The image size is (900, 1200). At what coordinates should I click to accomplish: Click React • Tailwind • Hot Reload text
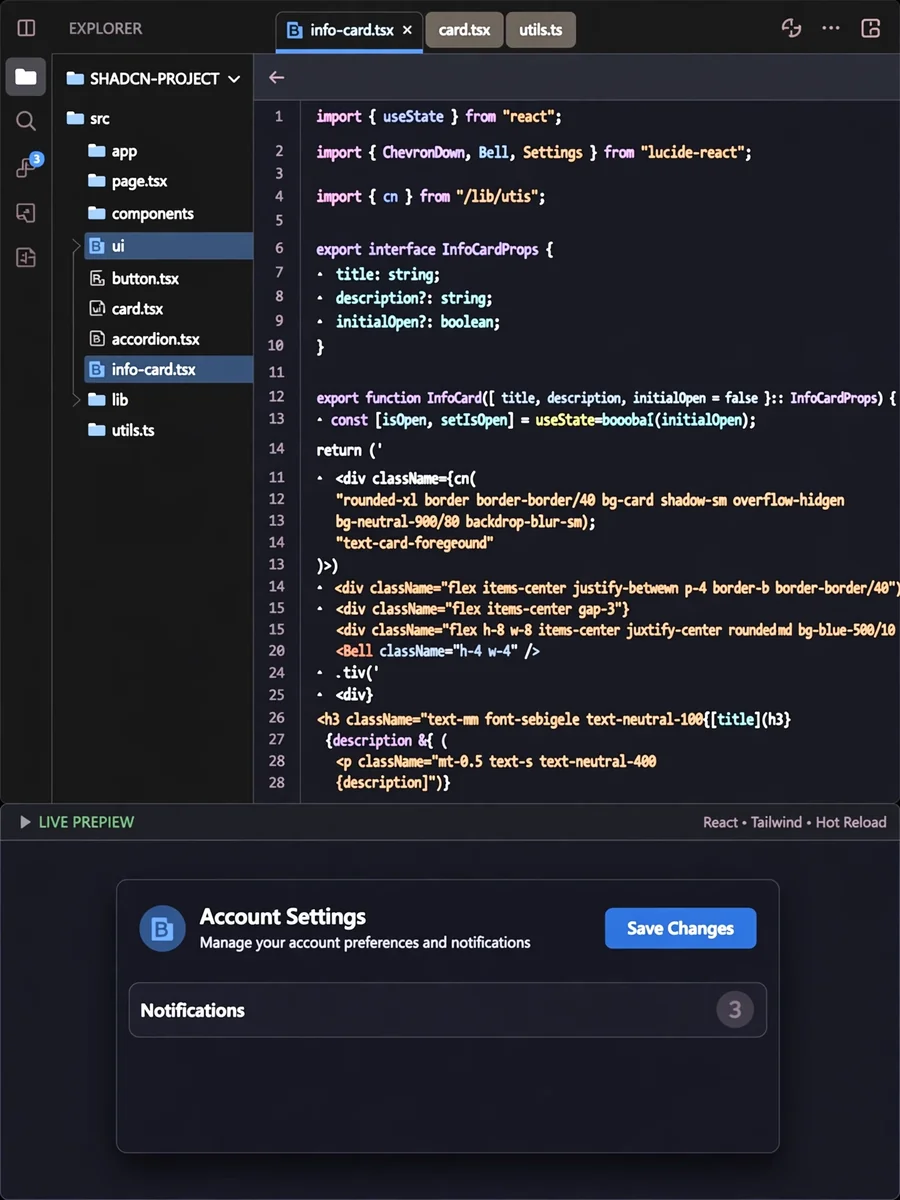(794, 822)
